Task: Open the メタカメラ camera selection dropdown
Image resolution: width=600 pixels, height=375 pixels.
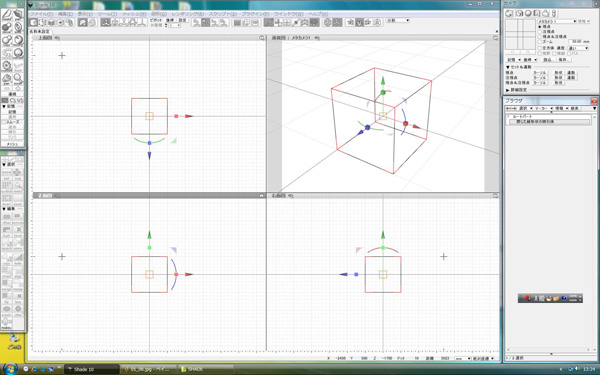Action: coord(557,21)
